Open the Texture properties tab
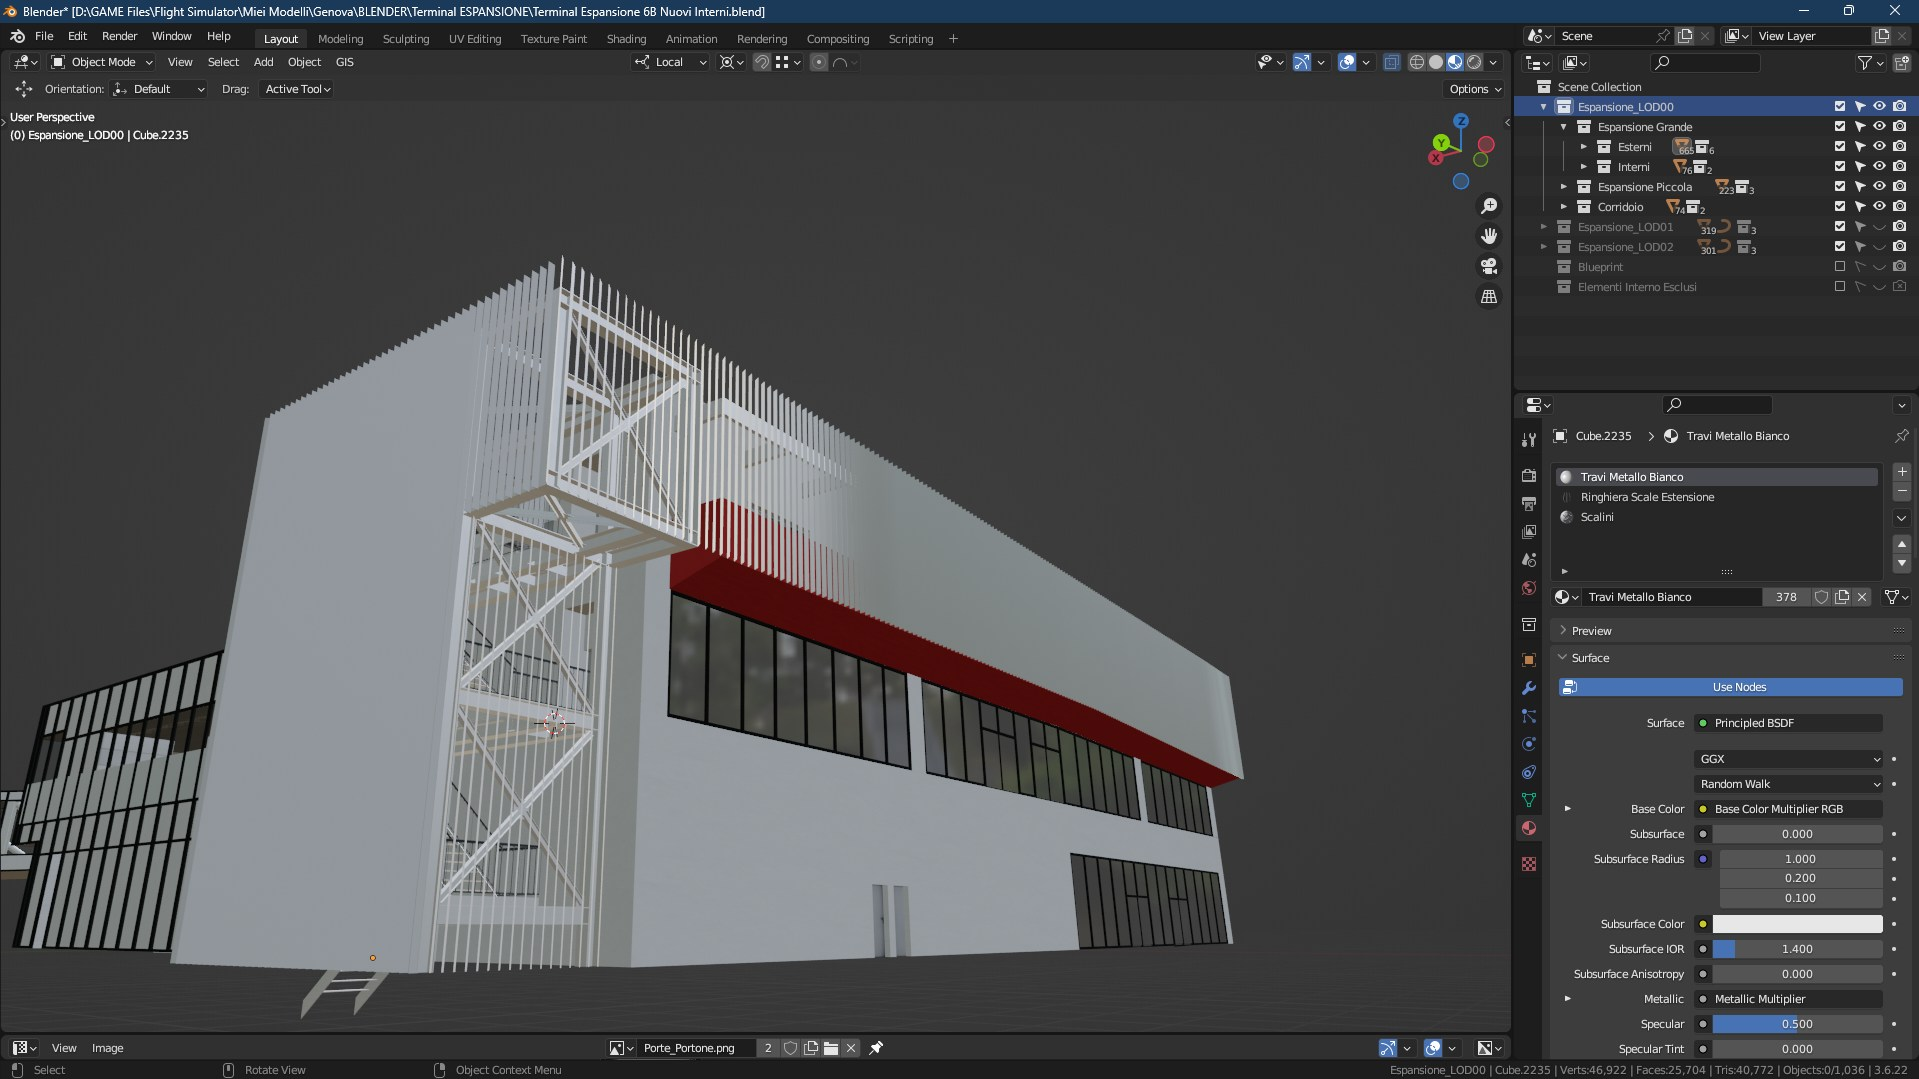 pos(1528,864)
